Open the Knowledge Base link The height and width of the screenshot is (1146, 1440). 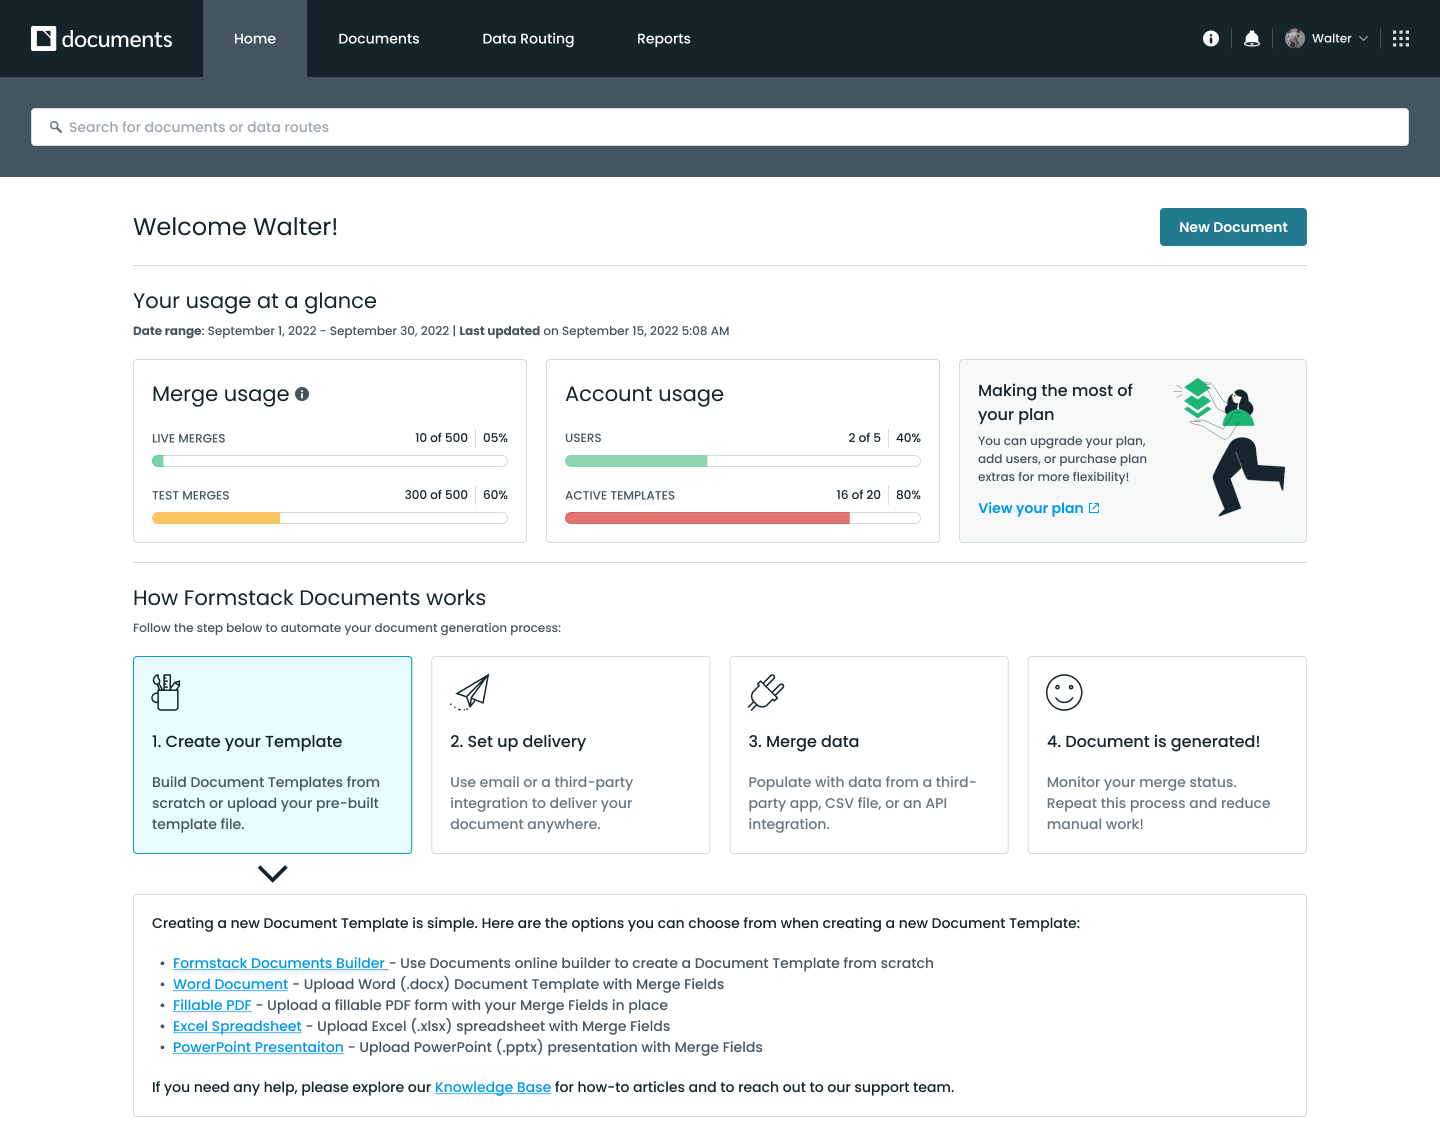(492, 1087)
